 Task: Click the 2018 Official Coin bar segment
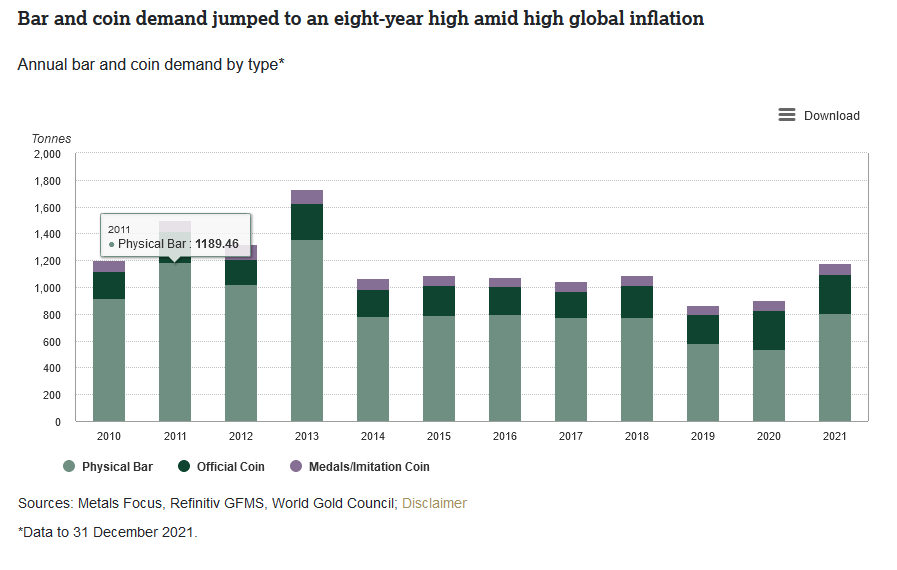coord(637,302)
